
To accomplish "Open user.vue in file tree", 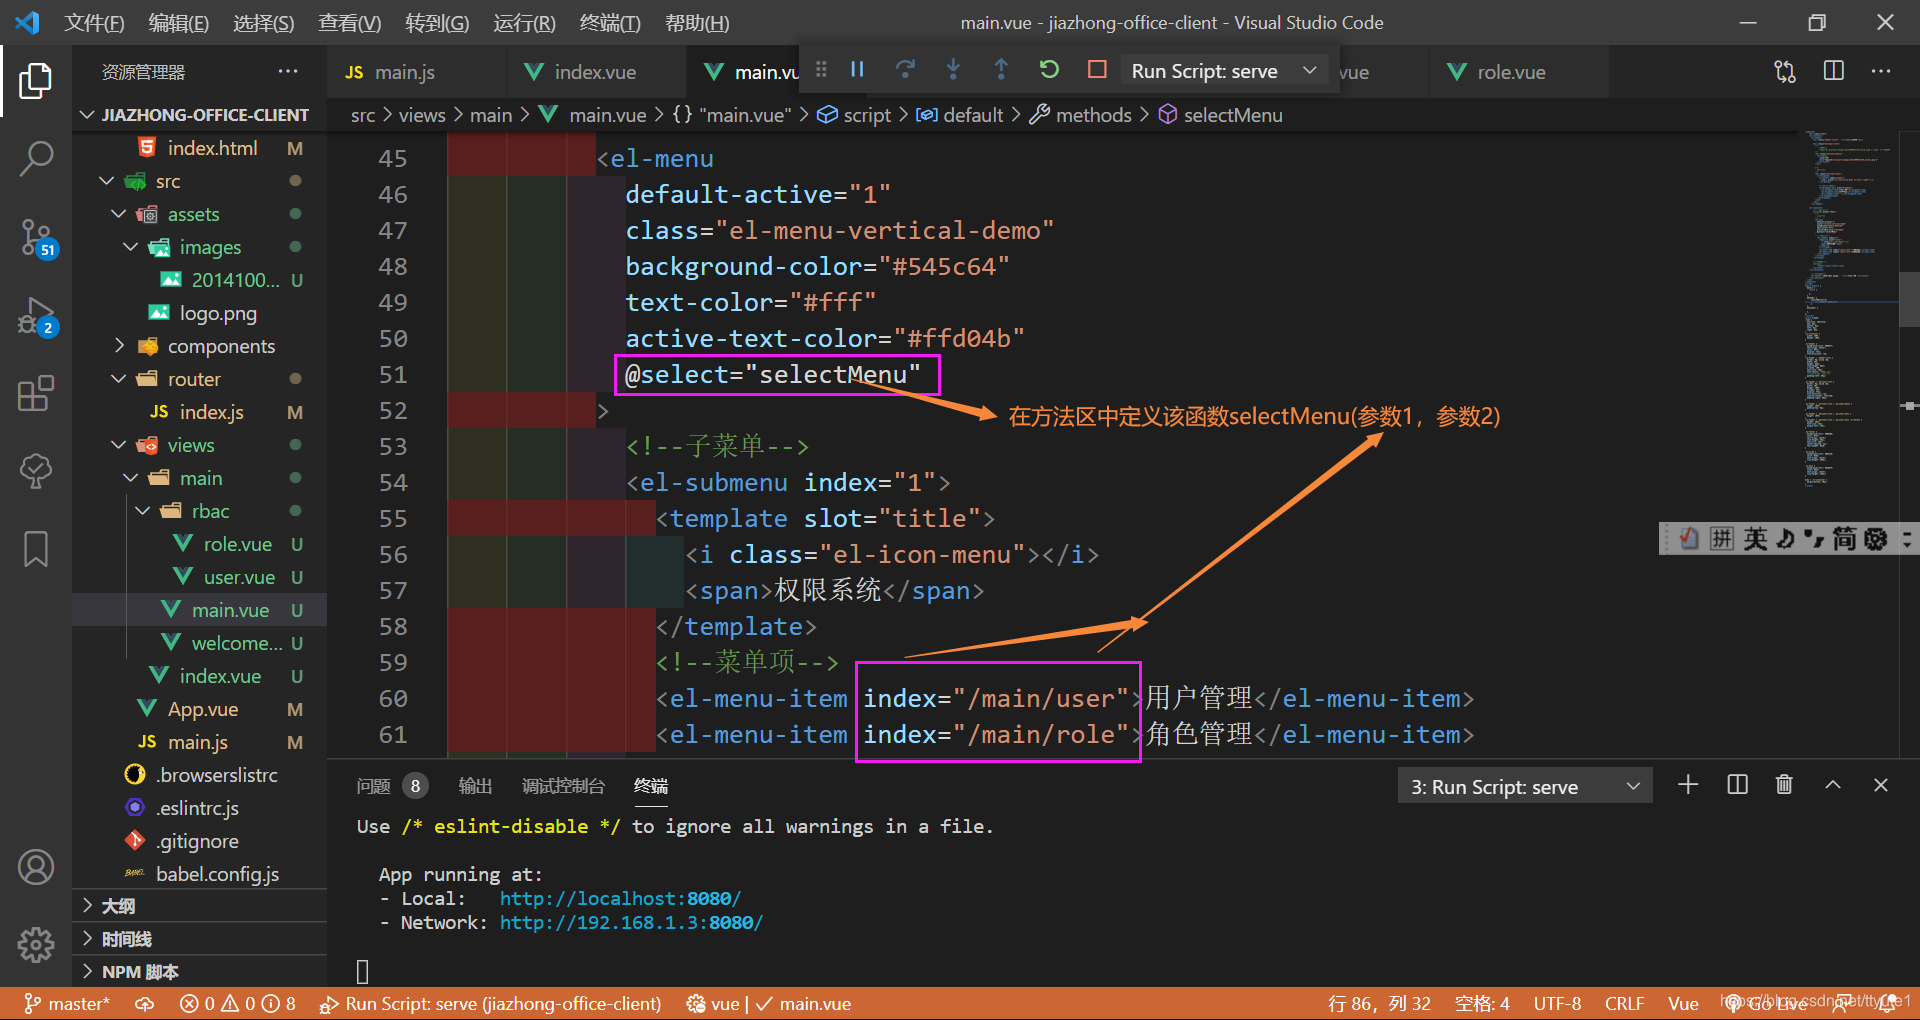I will coord(239,577).
